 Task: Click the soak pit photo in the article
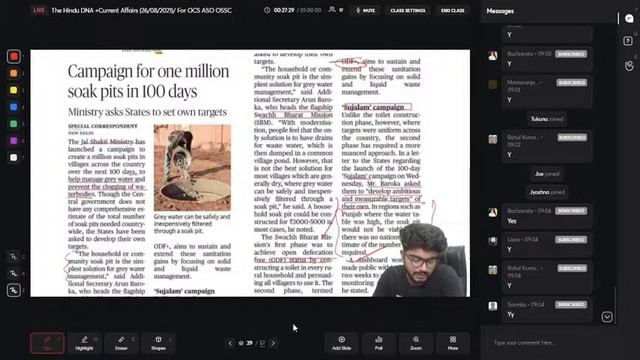192,167
